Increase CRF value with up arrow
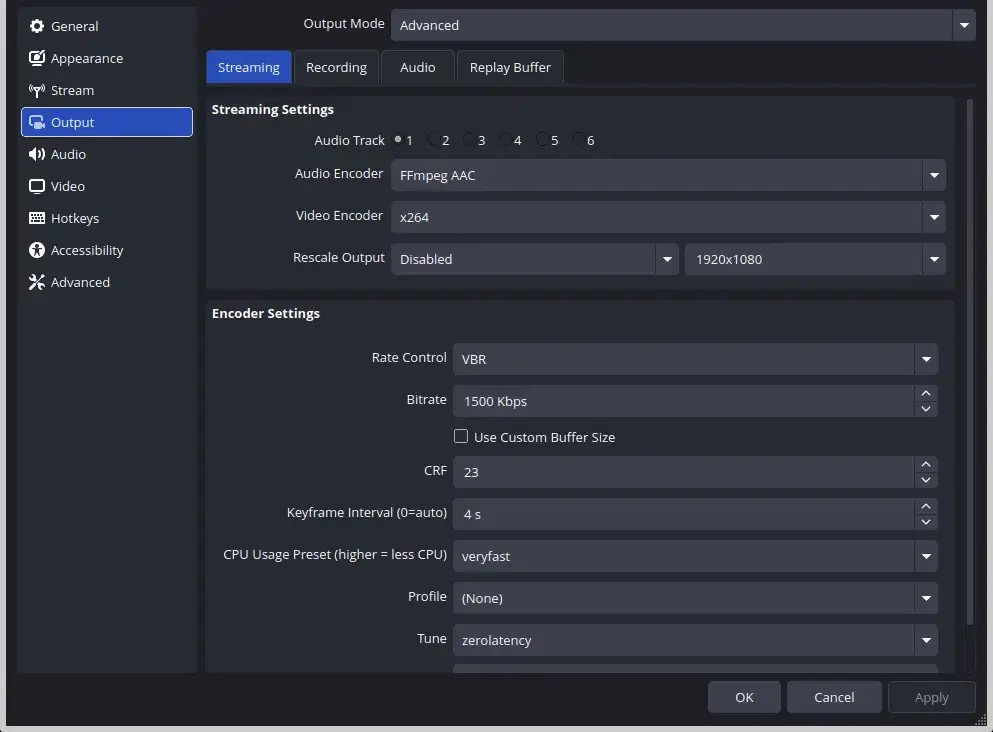 (926, 464)
